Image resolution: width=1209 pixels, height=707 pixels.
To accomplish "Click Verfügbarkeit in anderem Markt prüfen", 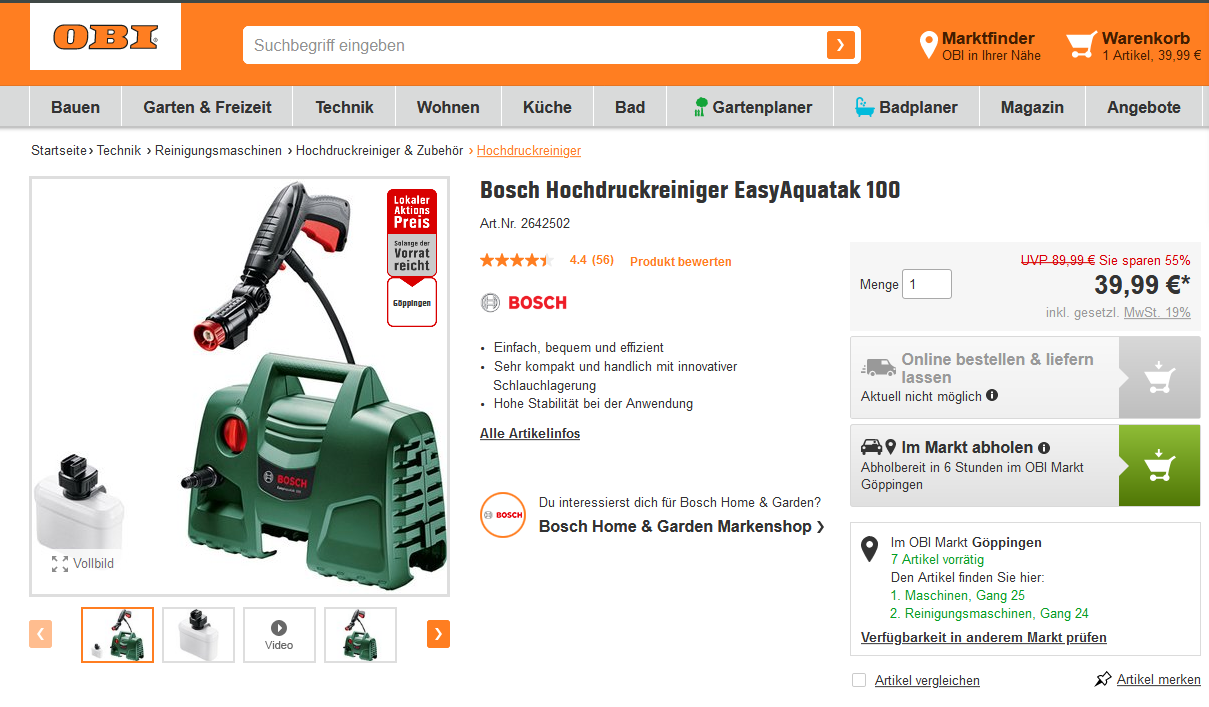I will (x=984, y=637).
